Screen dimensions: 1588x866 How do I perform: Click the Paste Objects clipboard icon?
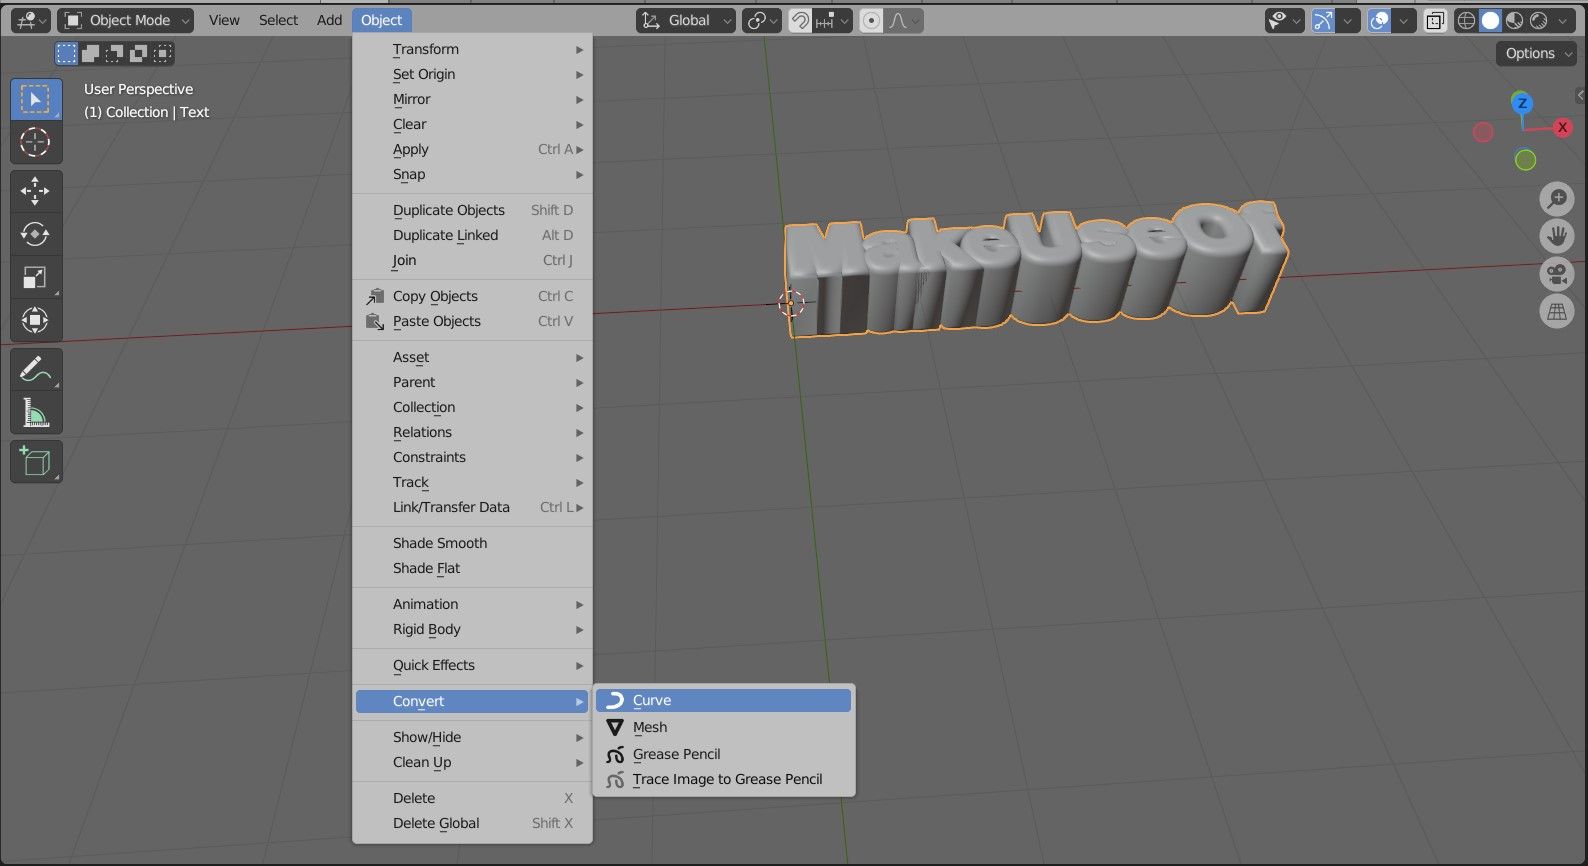pyautogui.click(x=375, y=321)
